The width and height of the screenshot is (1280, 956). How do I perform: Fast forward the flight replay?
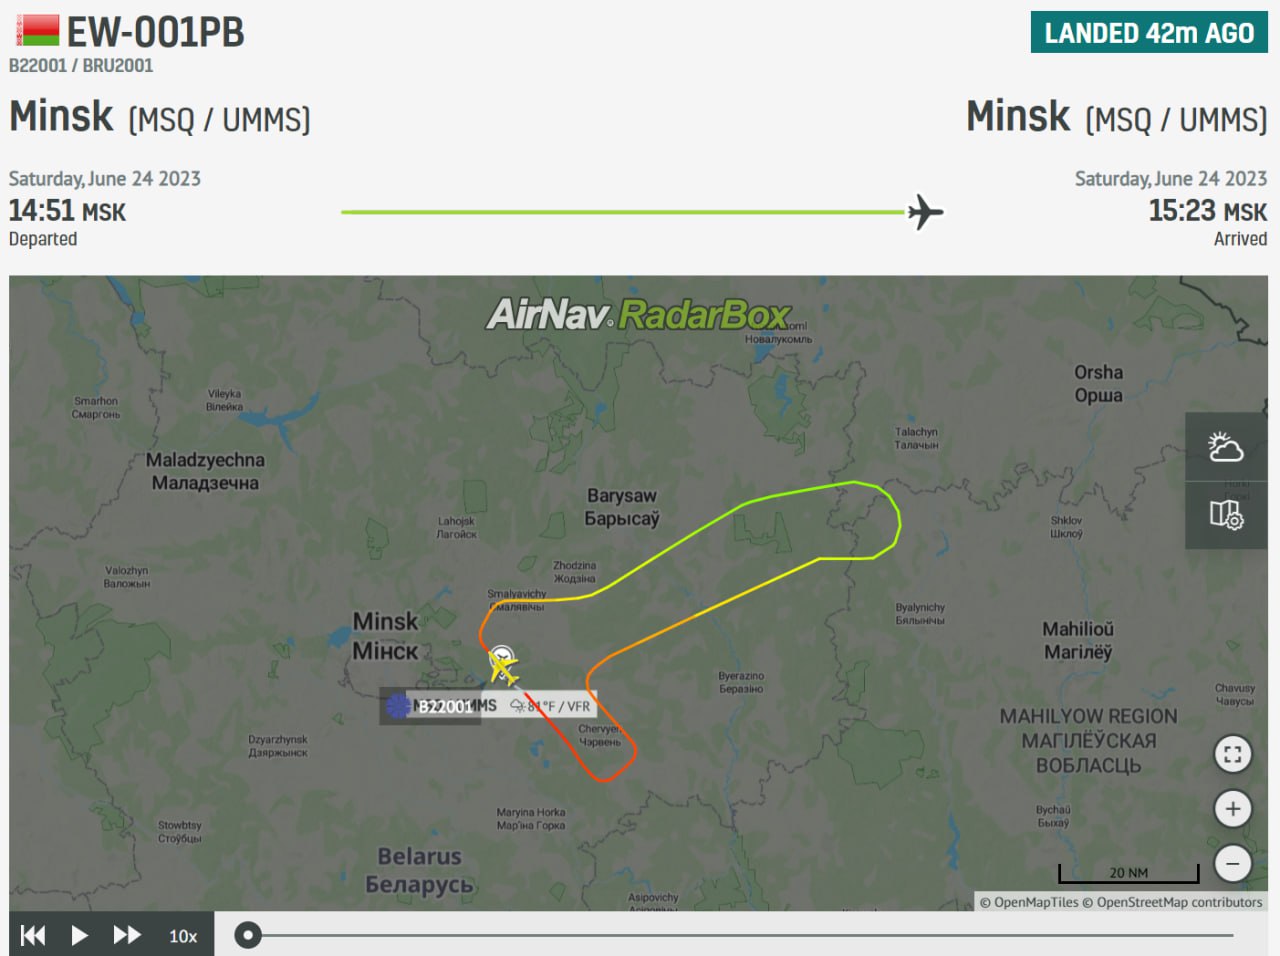point(127,935)
